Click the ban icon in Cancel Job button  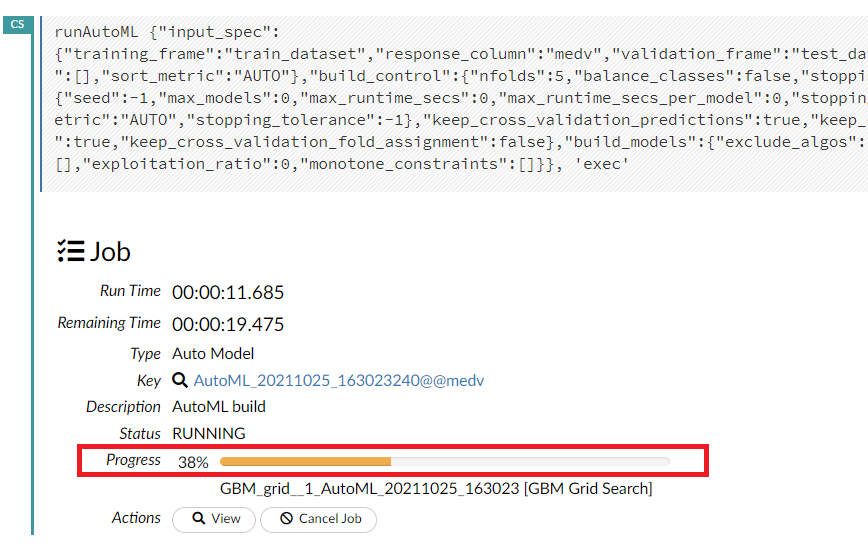[x=286, y=519]
